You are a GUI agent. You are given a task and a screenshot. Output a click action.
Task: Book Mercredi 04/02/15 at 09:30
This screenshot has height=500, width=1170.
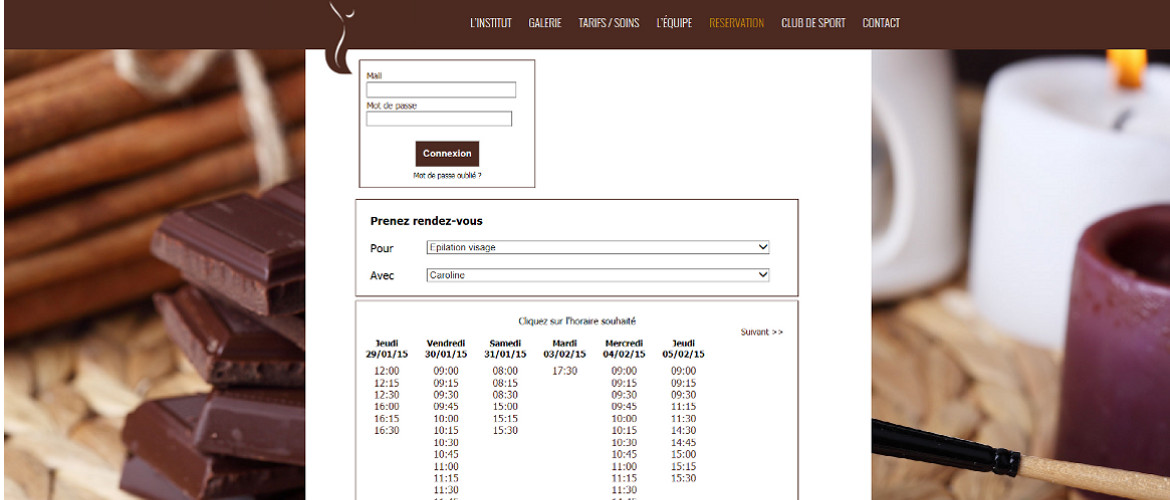pyautogui.click(x=625, y=395)
